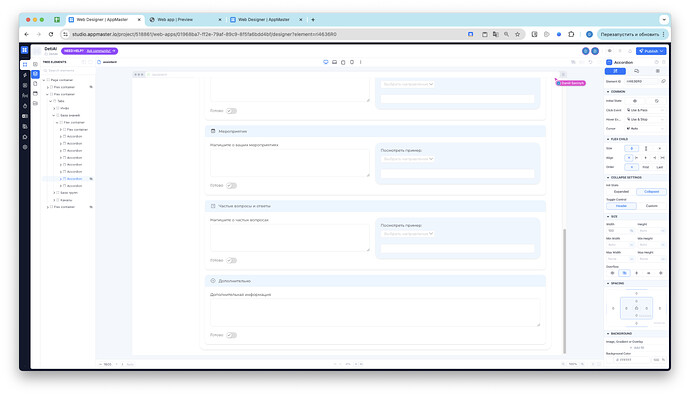Viewport: 690px width, 396px height.
Task: Switch to Web app | Preview browser tab
Action: coord(185,20)
